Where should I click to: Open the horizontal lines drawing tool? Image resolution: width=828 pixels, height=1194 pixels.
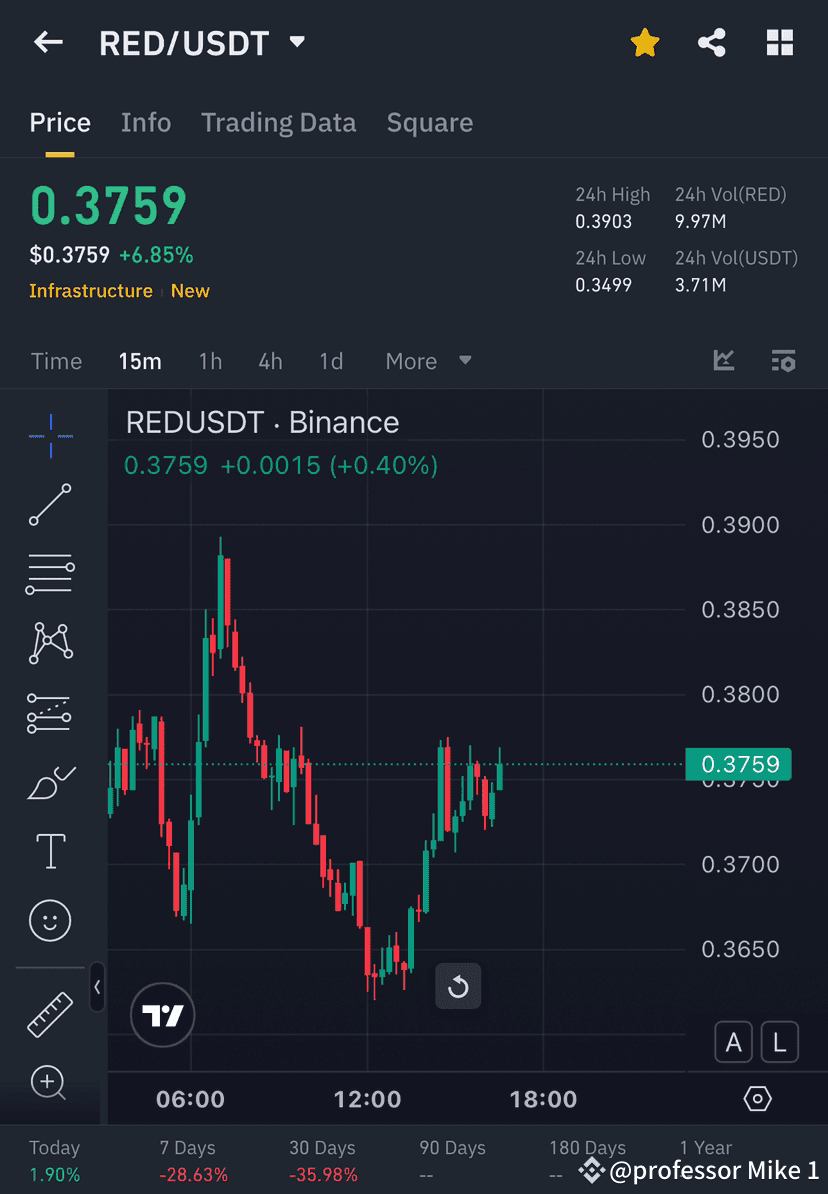pos(50,573)
